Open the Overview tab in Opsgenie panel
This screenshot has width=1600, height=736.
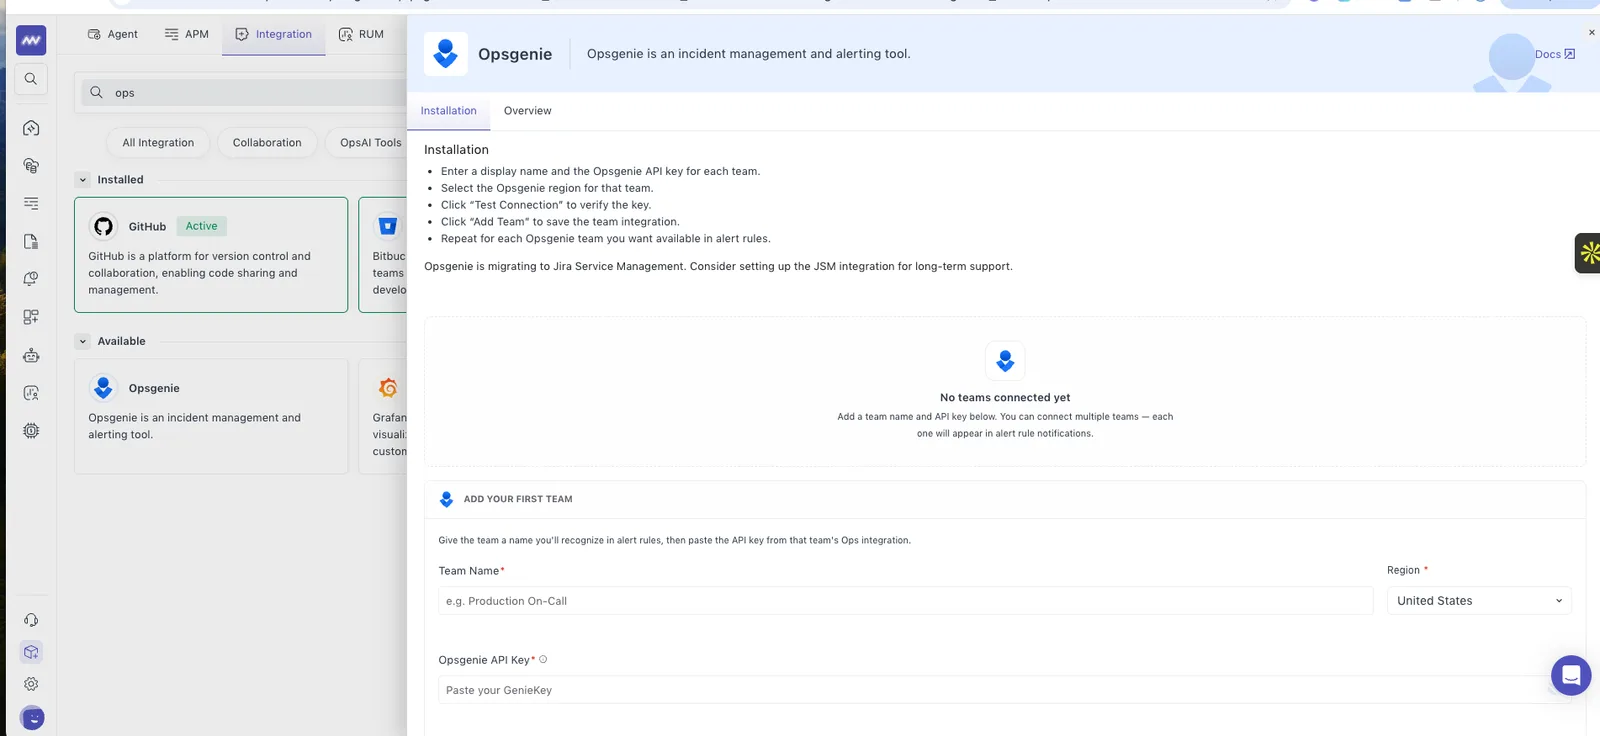[527, 111]
